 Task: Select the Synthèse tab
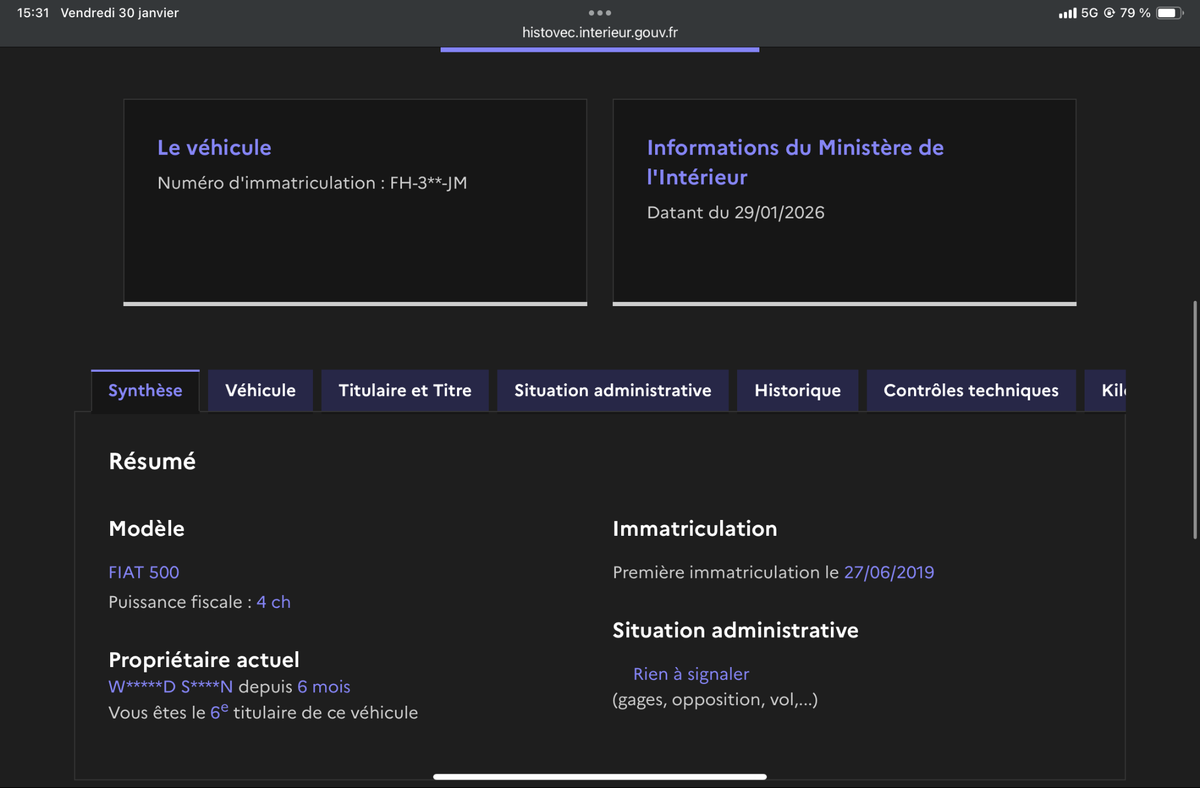coord(145,390)
